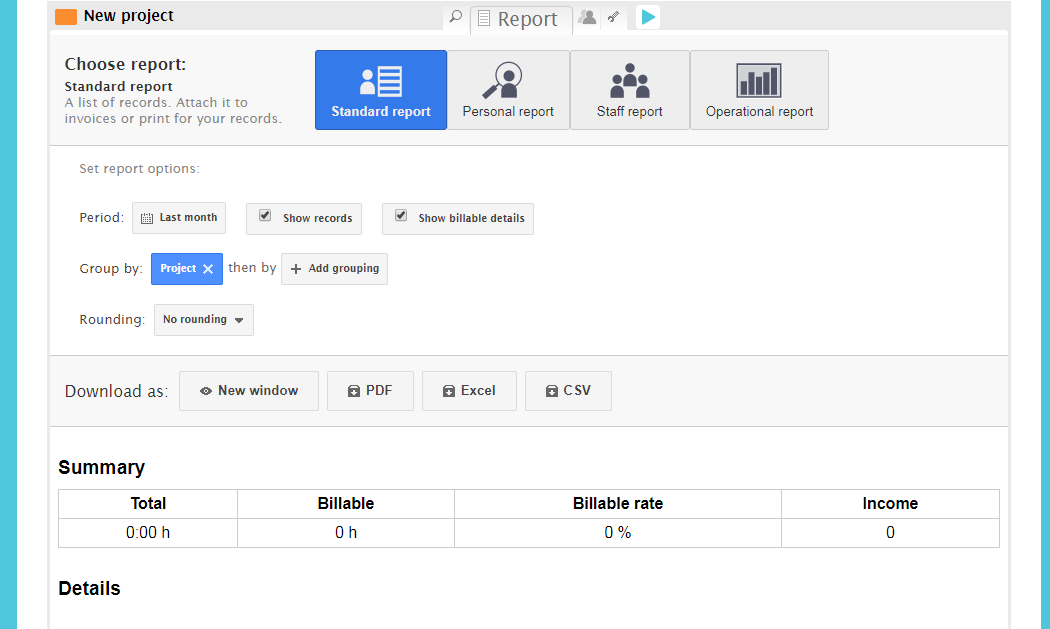The image size is (1050, 629).
Task: Switch to the Staff report type
Action: 630,90
